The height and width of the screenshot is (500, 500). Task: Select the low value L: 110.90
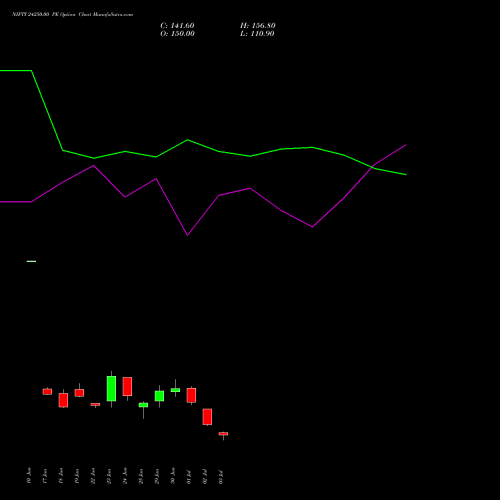pyautogui.click(x=257, y=34)
